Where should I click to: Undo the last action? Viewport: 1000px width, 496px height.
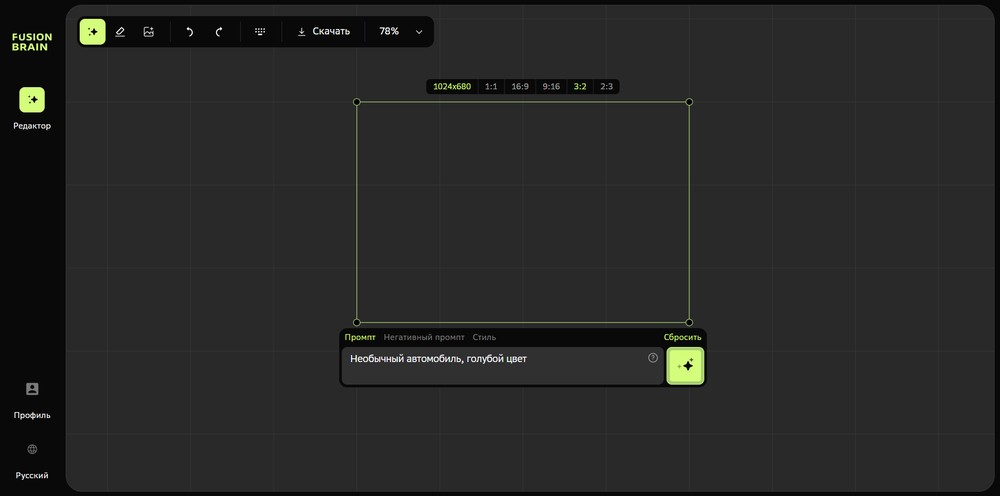[189, 32]
